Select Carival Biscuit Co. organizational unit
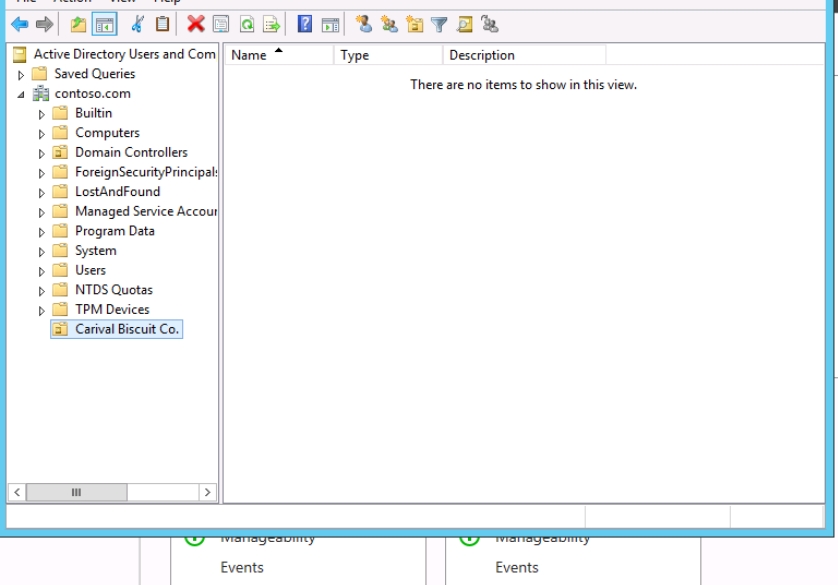 pyautogui.click(x=127, y=329)
